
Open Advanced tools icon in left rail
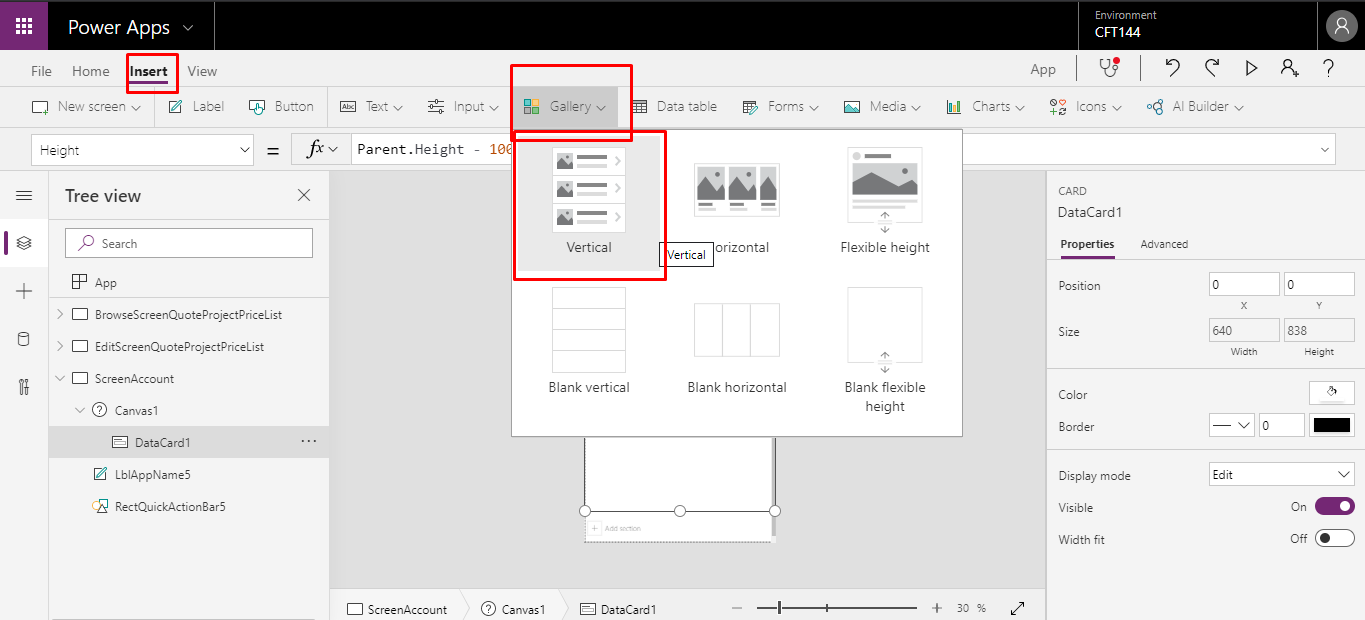(24, 387)
